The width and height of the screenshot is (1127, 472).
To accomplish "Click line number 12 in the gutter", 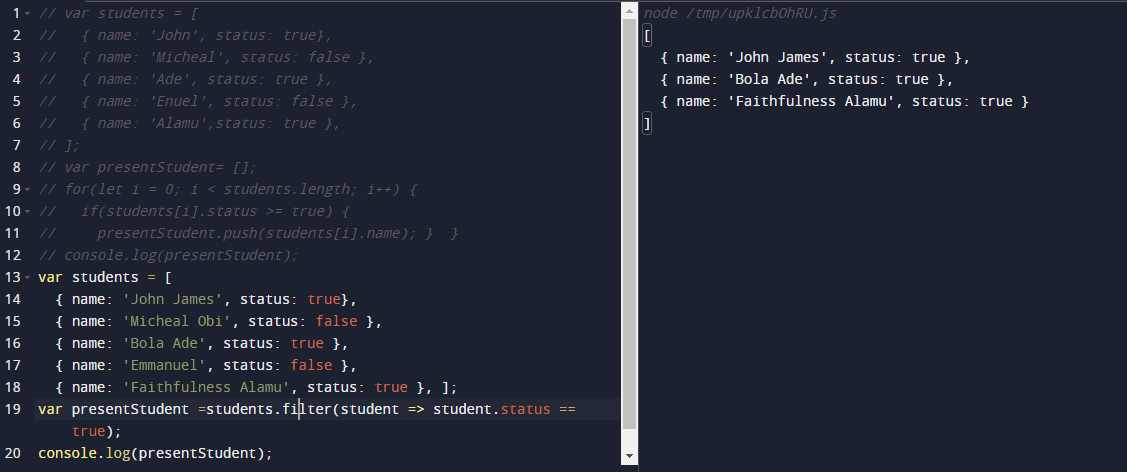I will tap(12, 255).
